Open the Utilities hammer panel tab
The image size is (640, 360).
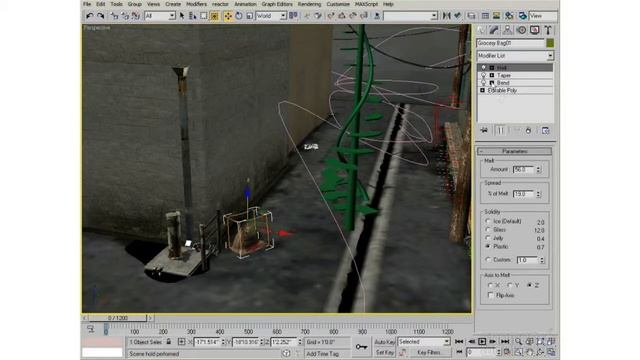coord(548,30)
